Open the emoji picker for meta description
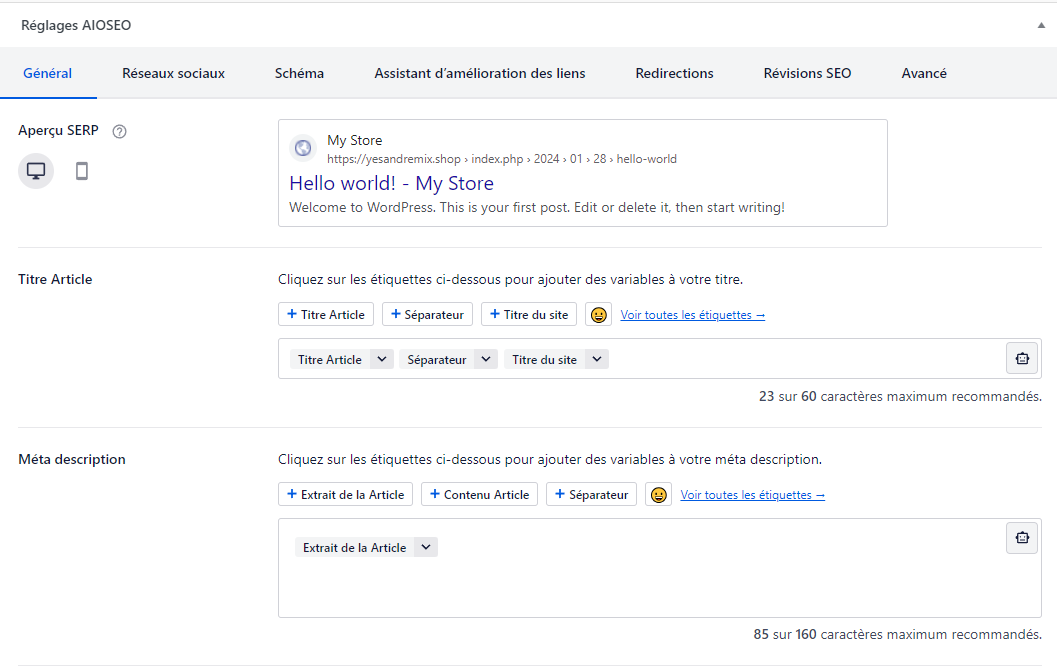1057x666 pixels. click(x=658, y=493)
